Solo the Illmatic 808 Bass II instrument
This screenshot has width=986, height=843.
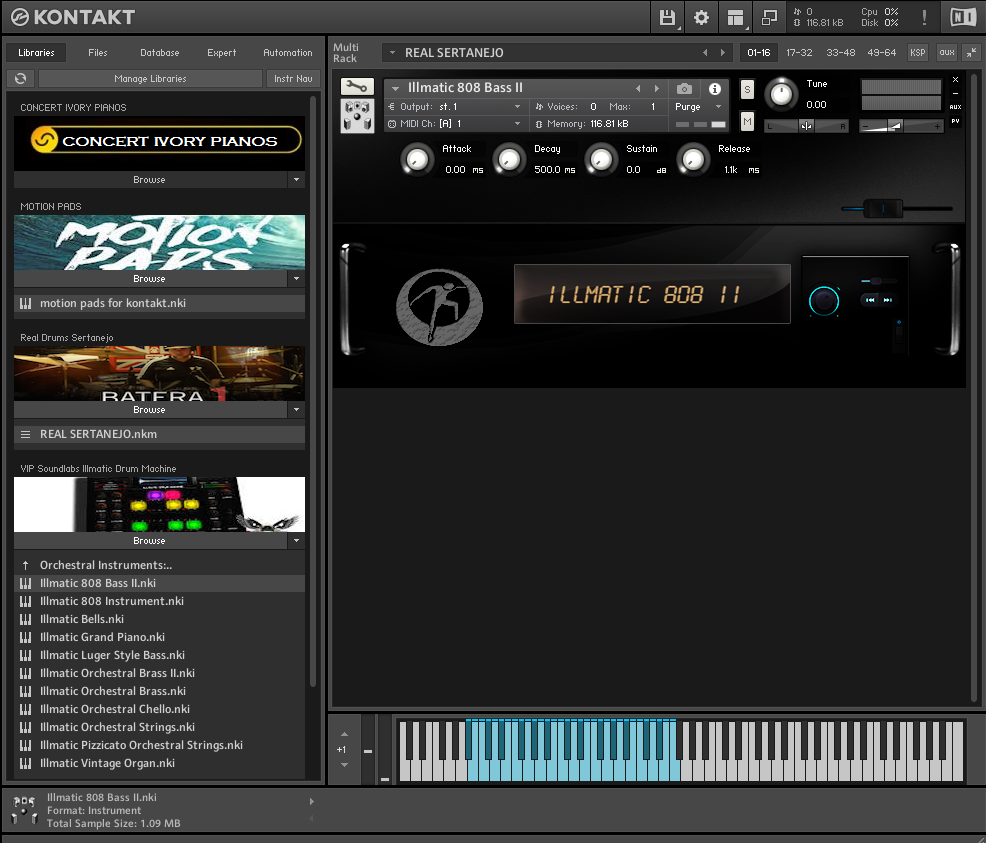pyautogui.click(x=747, y=89)
